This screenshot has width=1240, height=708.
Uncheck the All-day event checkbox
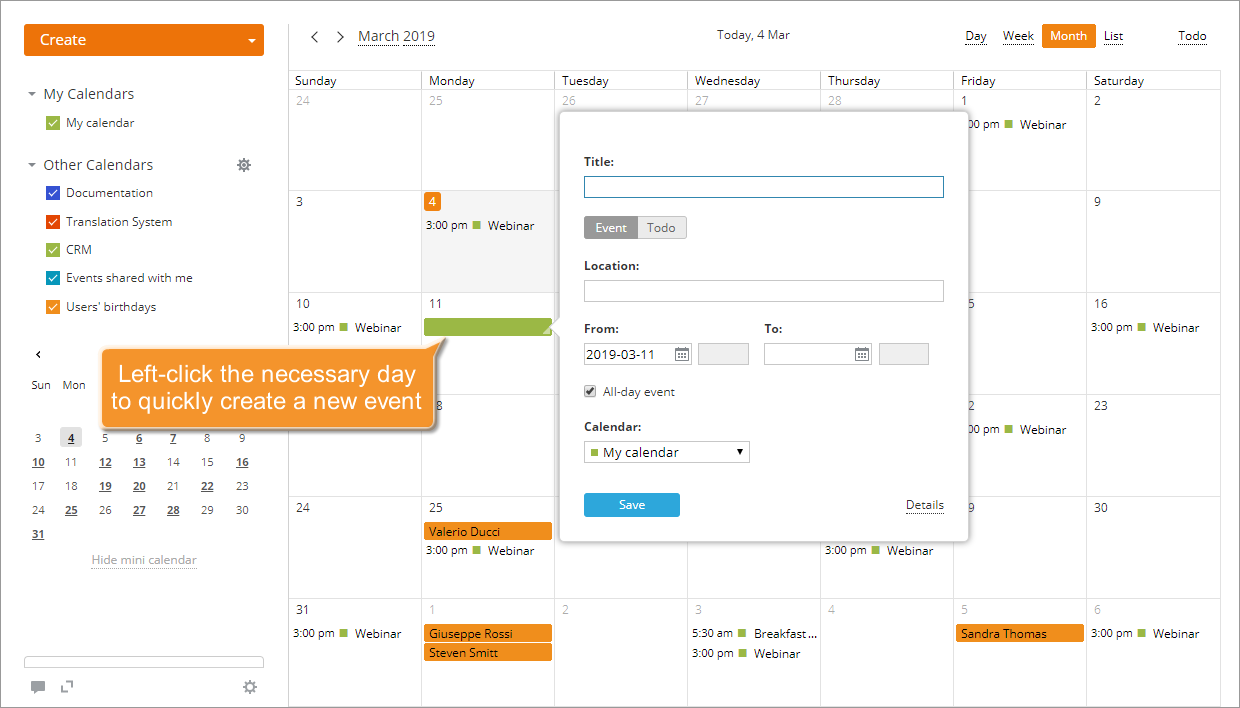590,391
